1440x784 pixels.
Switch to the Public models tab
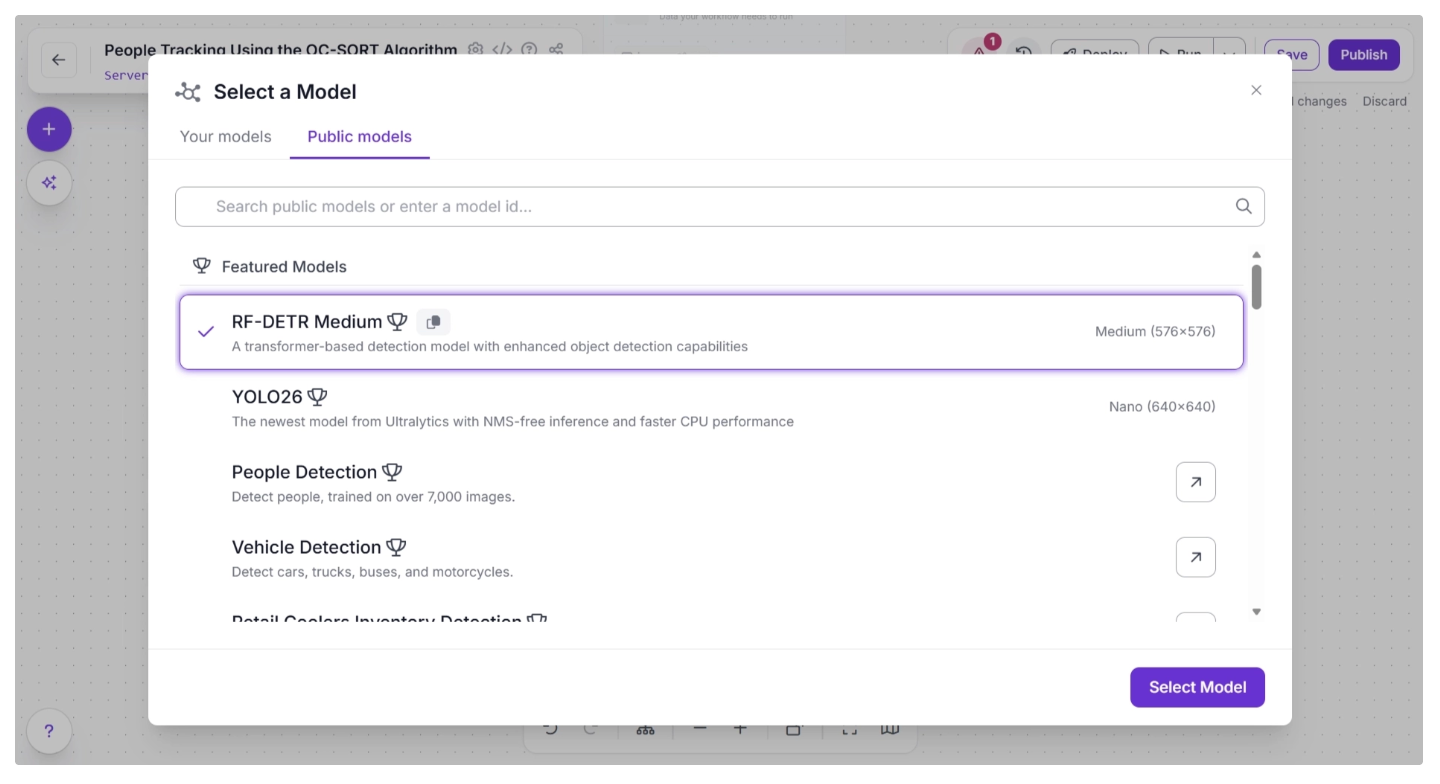coord(359,136)
